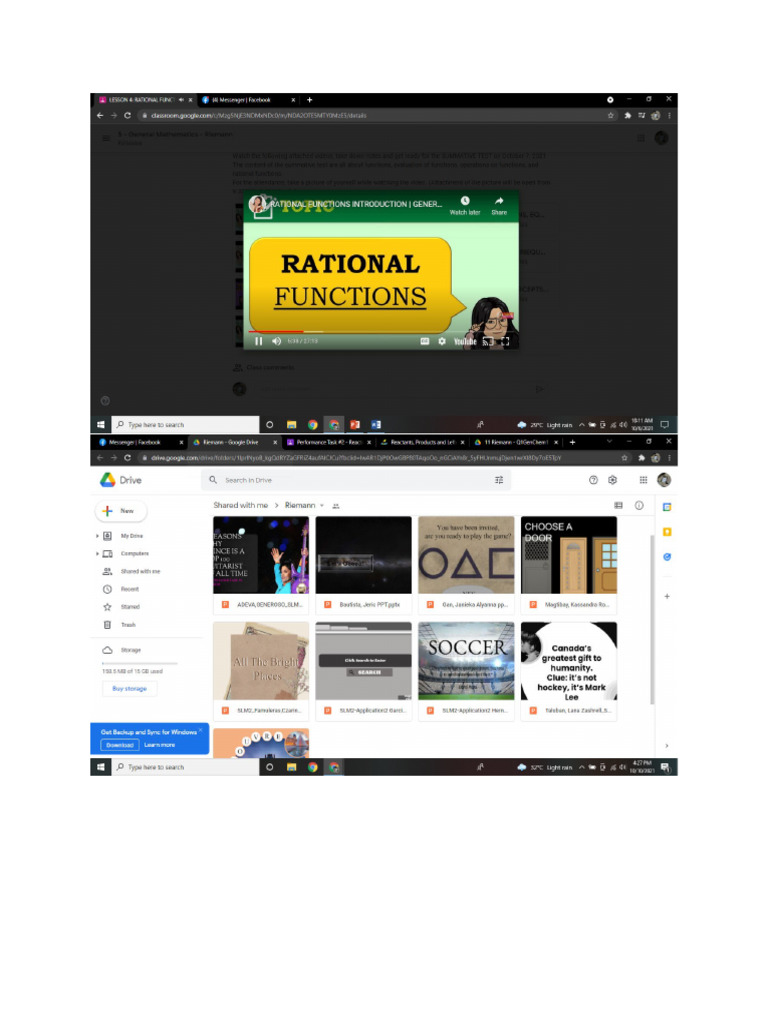
Task: Pause the Rational Functions video
Action: tap(259, 341)
